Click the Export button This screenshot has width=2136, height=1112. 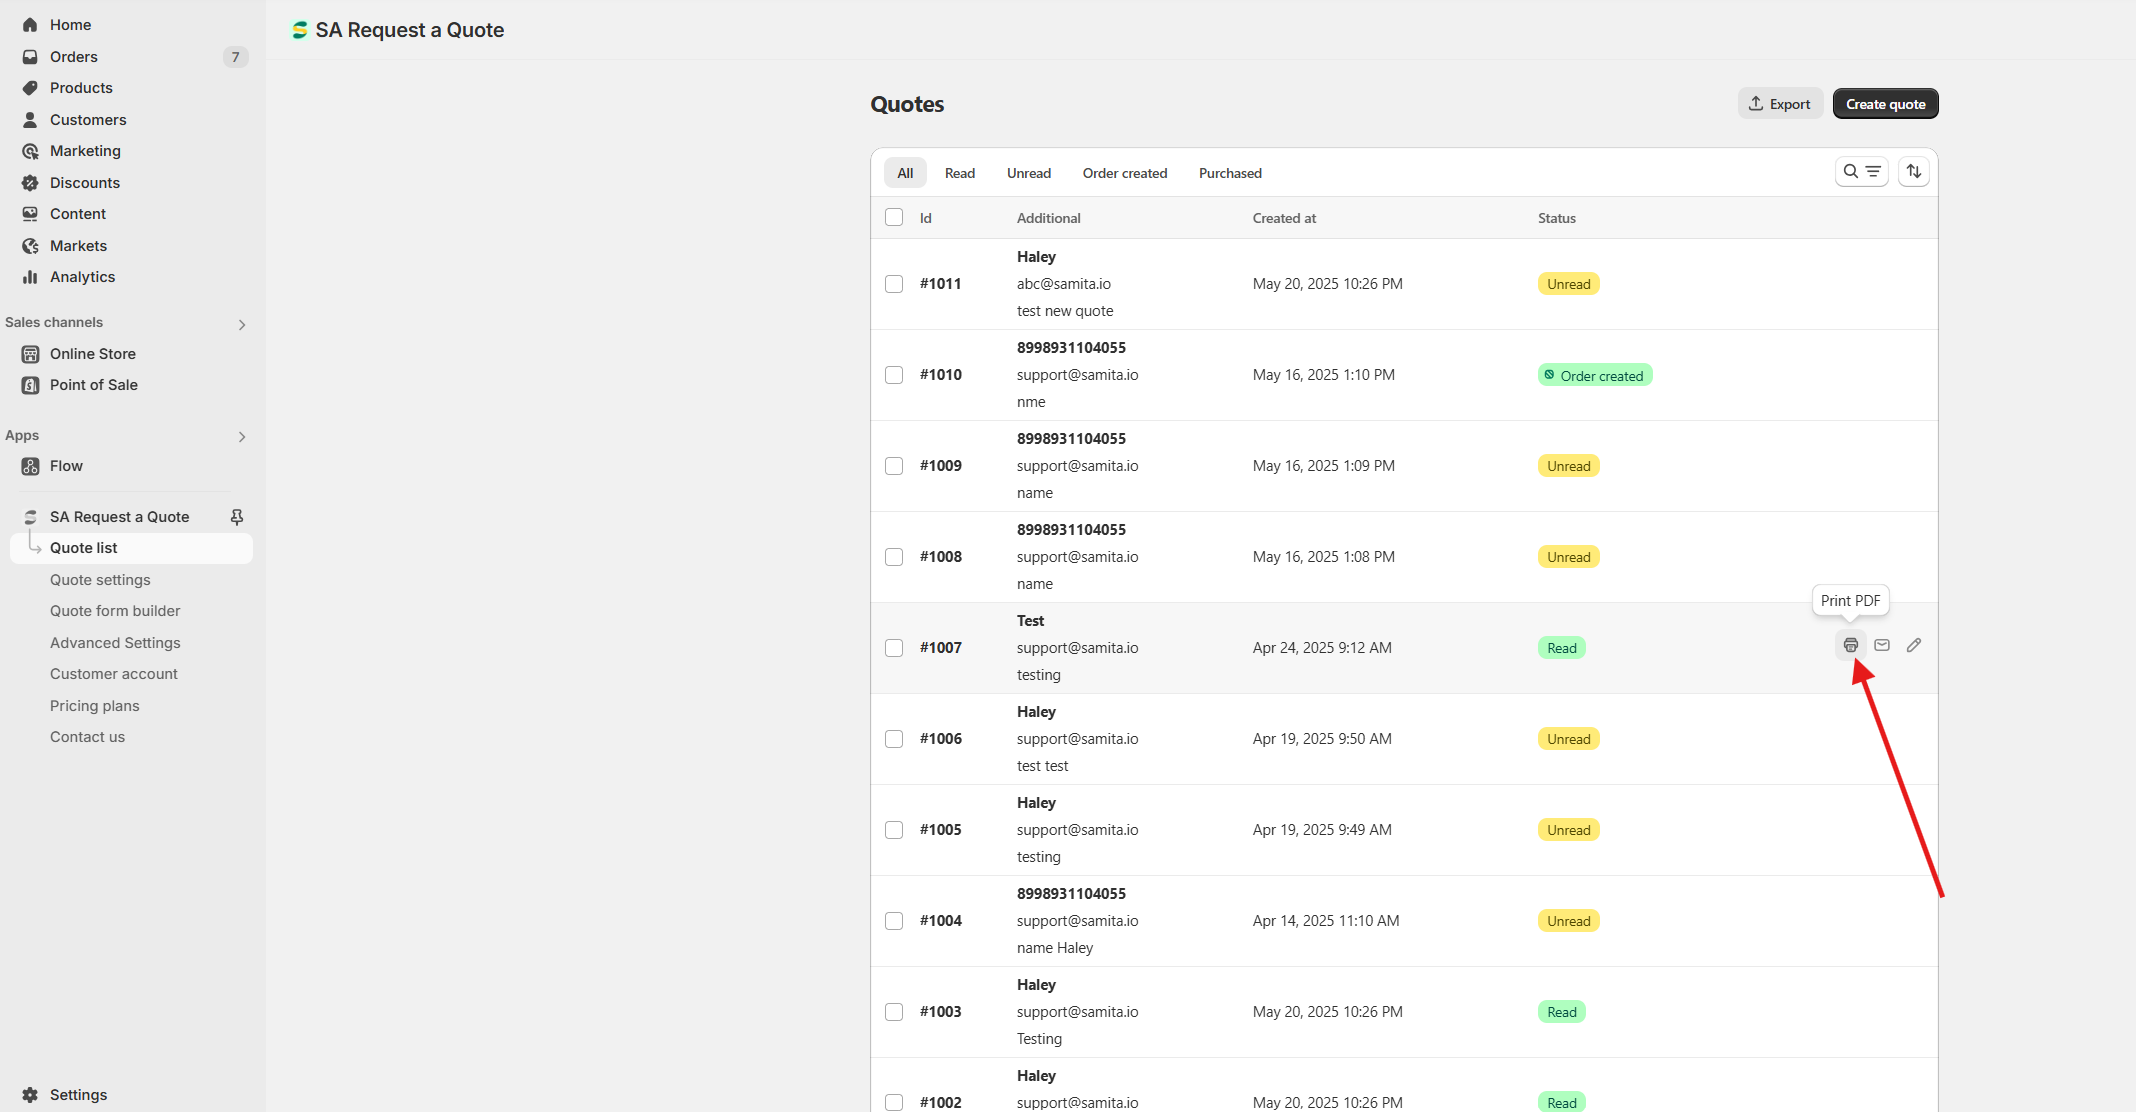click(1780, 104)
